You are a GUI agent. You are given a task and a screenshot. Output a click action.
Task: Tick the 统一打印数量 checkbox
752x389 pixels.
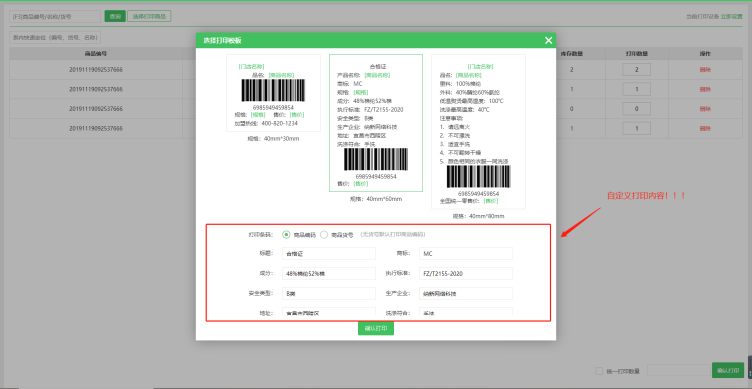point(599,371)
